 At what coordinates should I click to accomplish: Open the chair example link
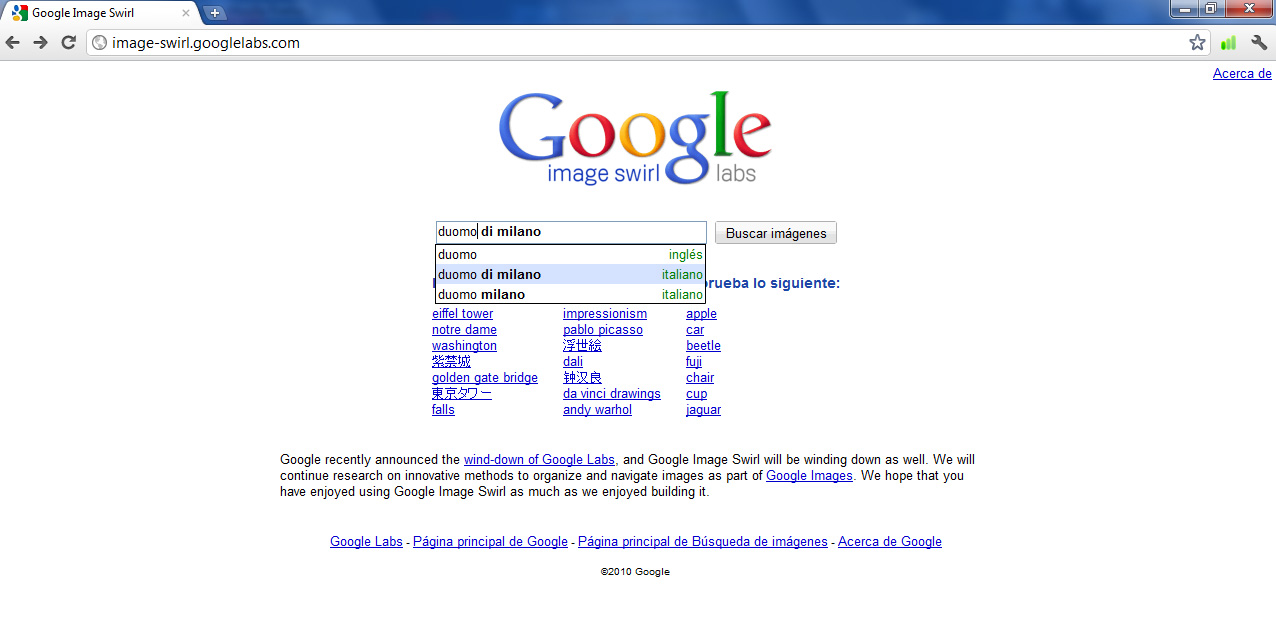[x=700, y=378]
